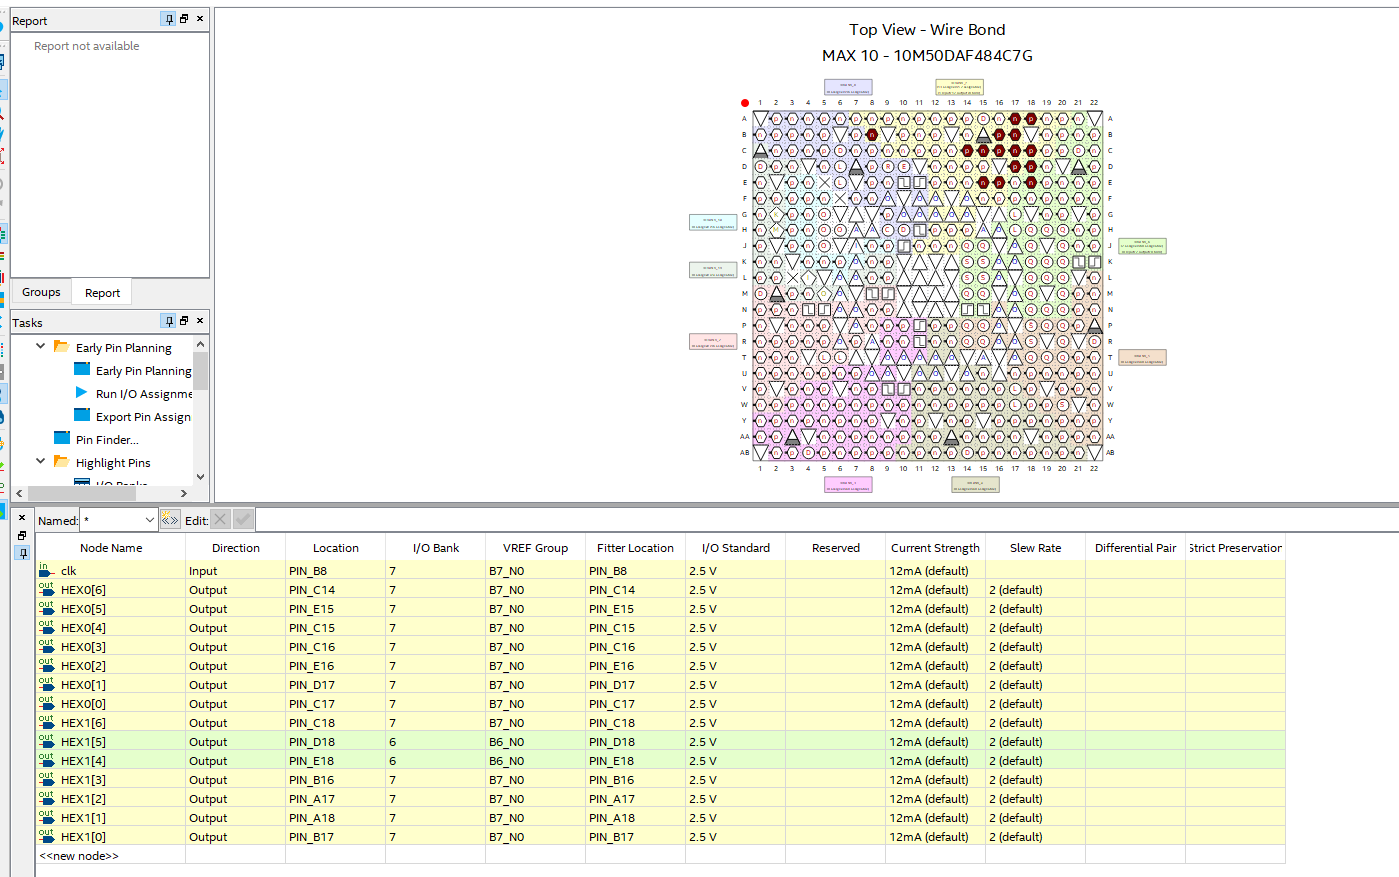Click the light green I/O bank legend at right

coord(1142,246)
